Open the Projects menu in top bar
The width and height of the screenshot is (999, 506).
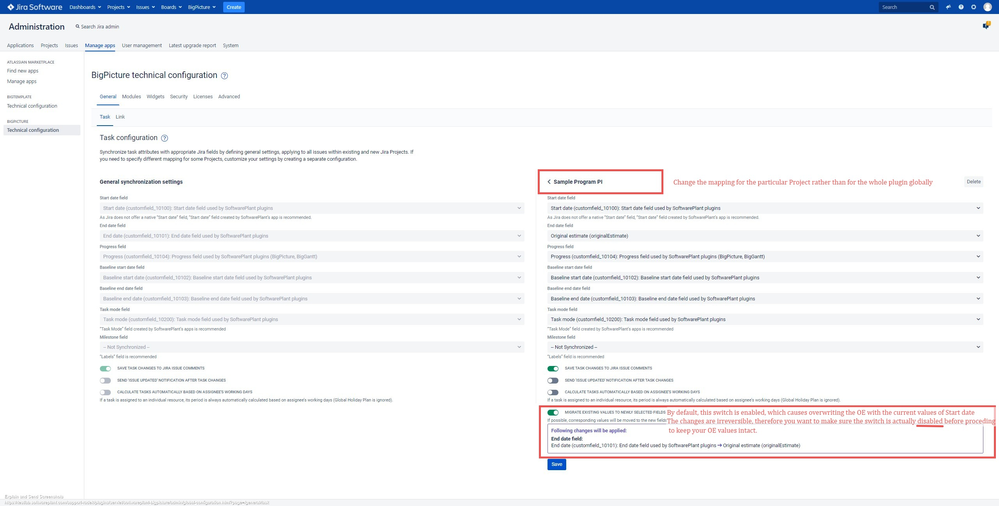(119, 7)
